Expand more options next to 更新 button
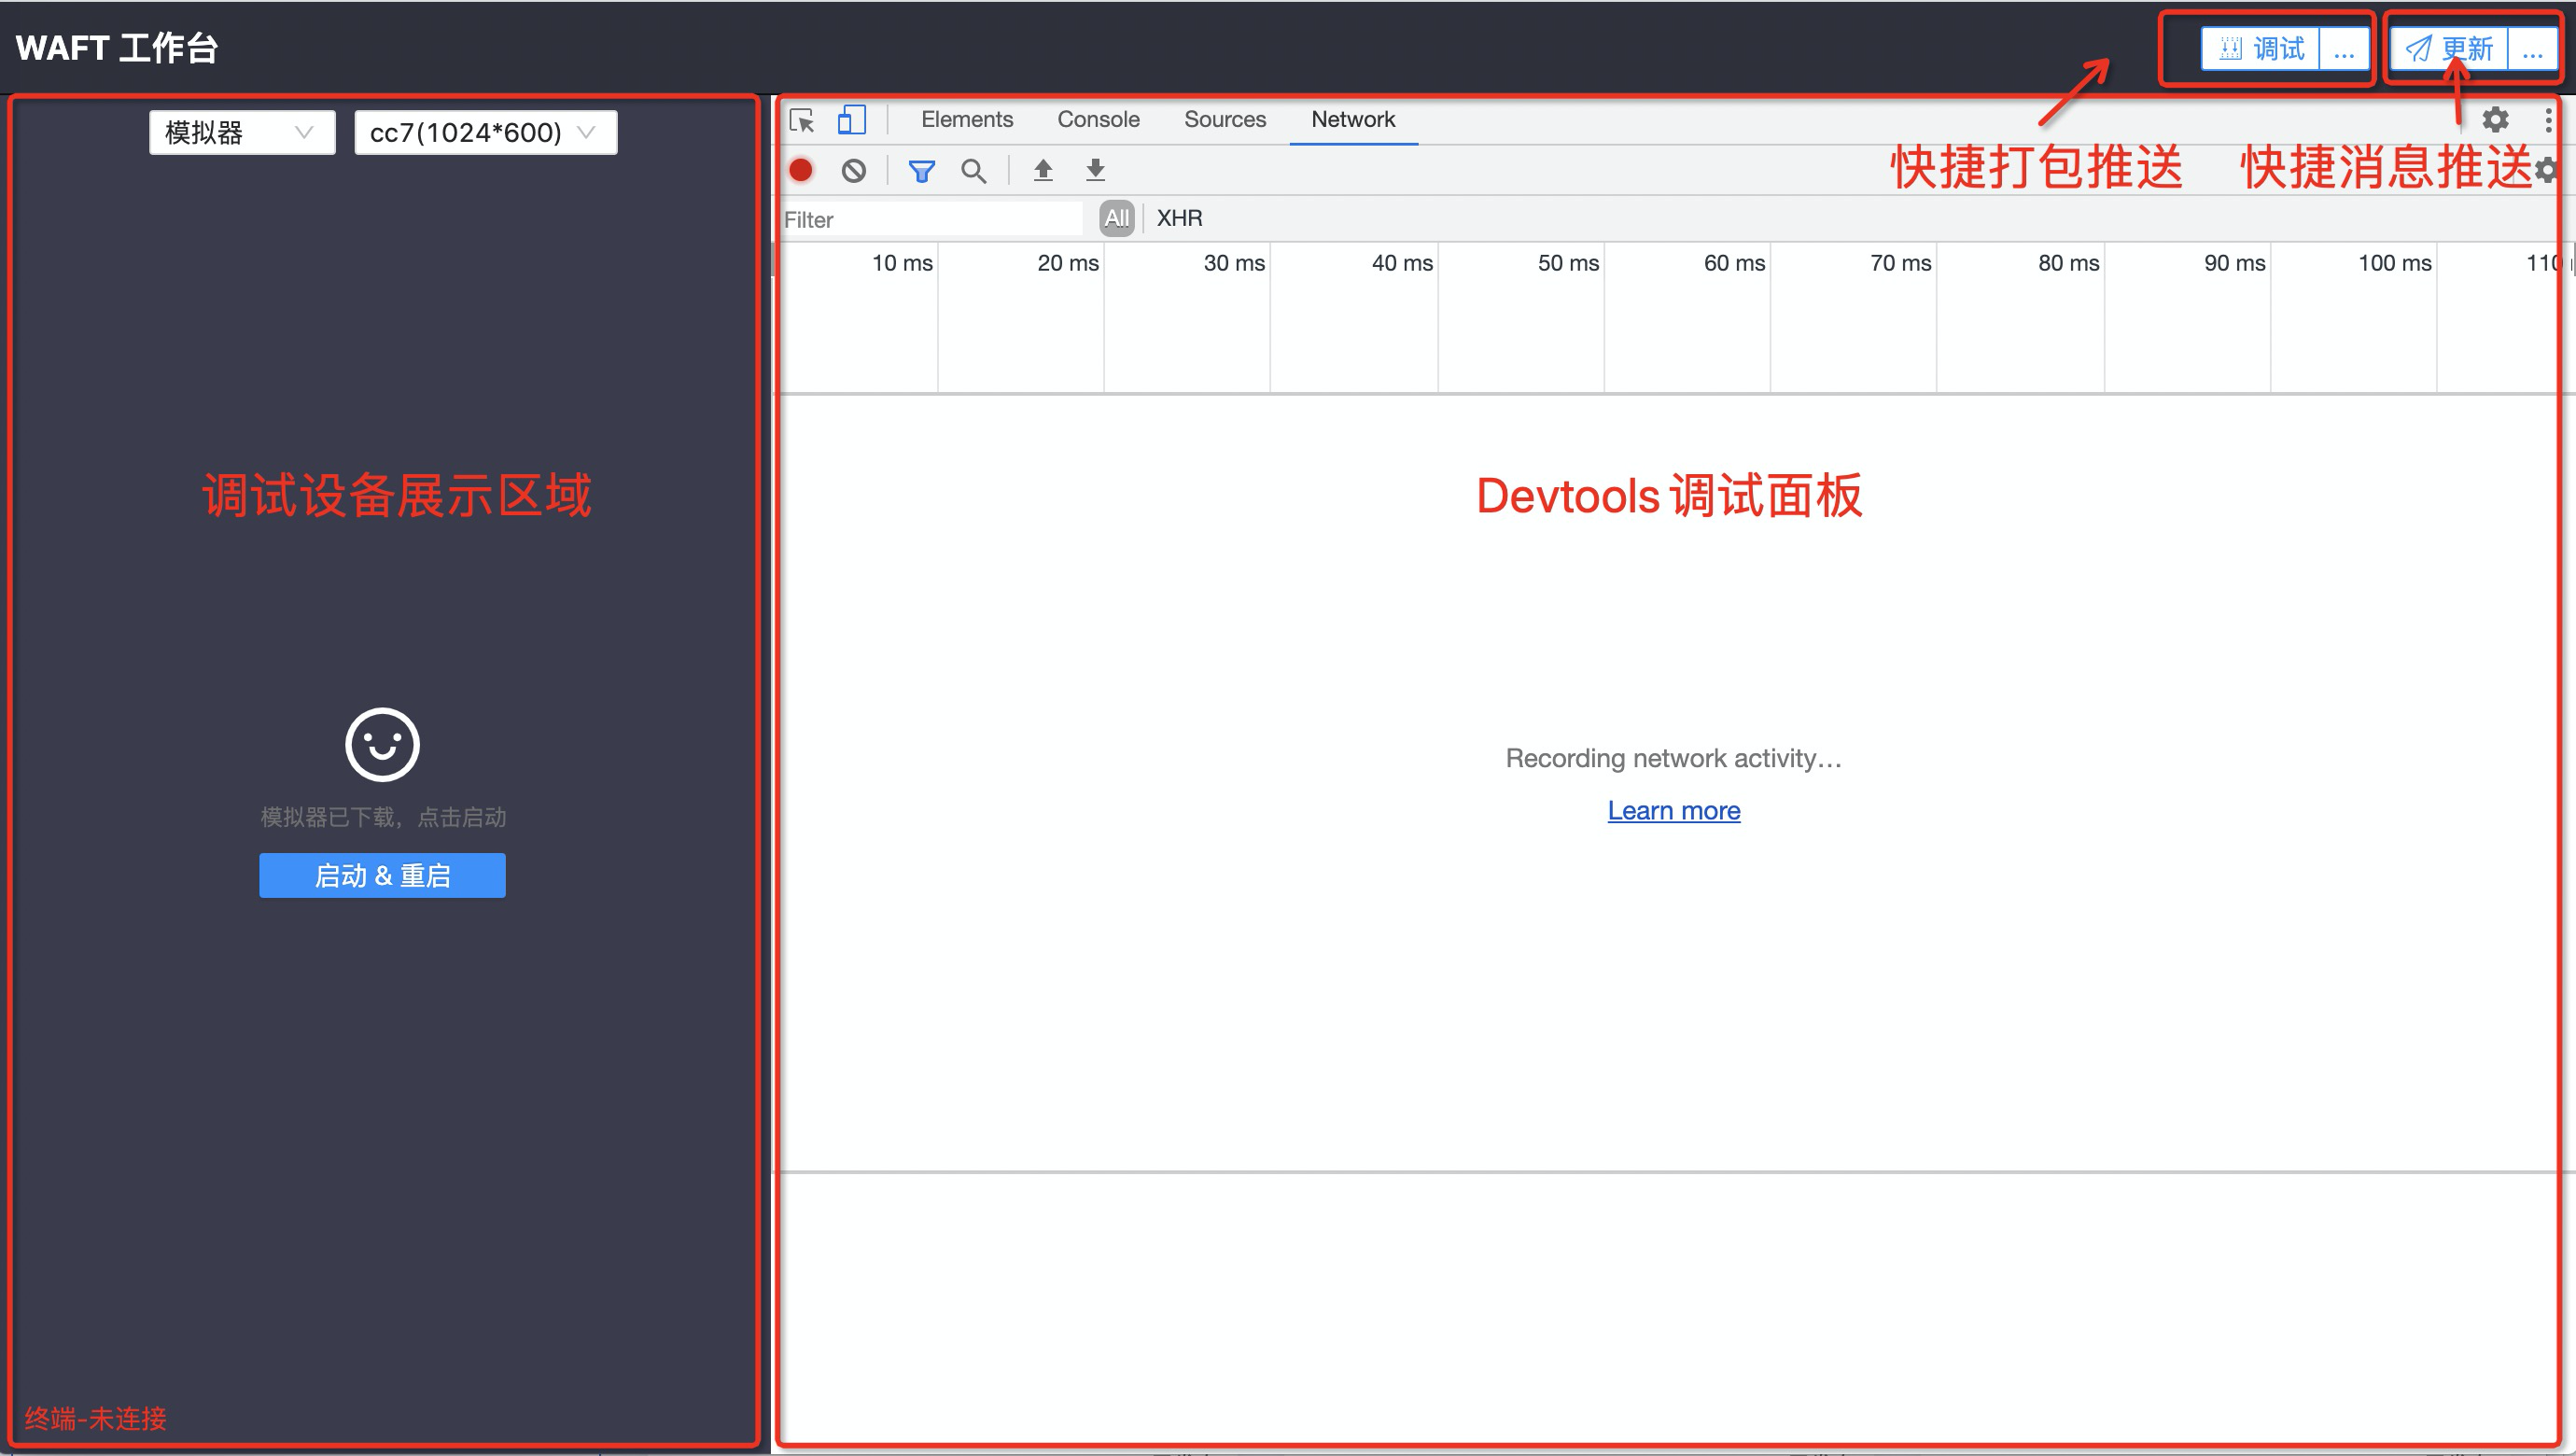This screenshot has height=1456, width=2576. click(2532, 49)
